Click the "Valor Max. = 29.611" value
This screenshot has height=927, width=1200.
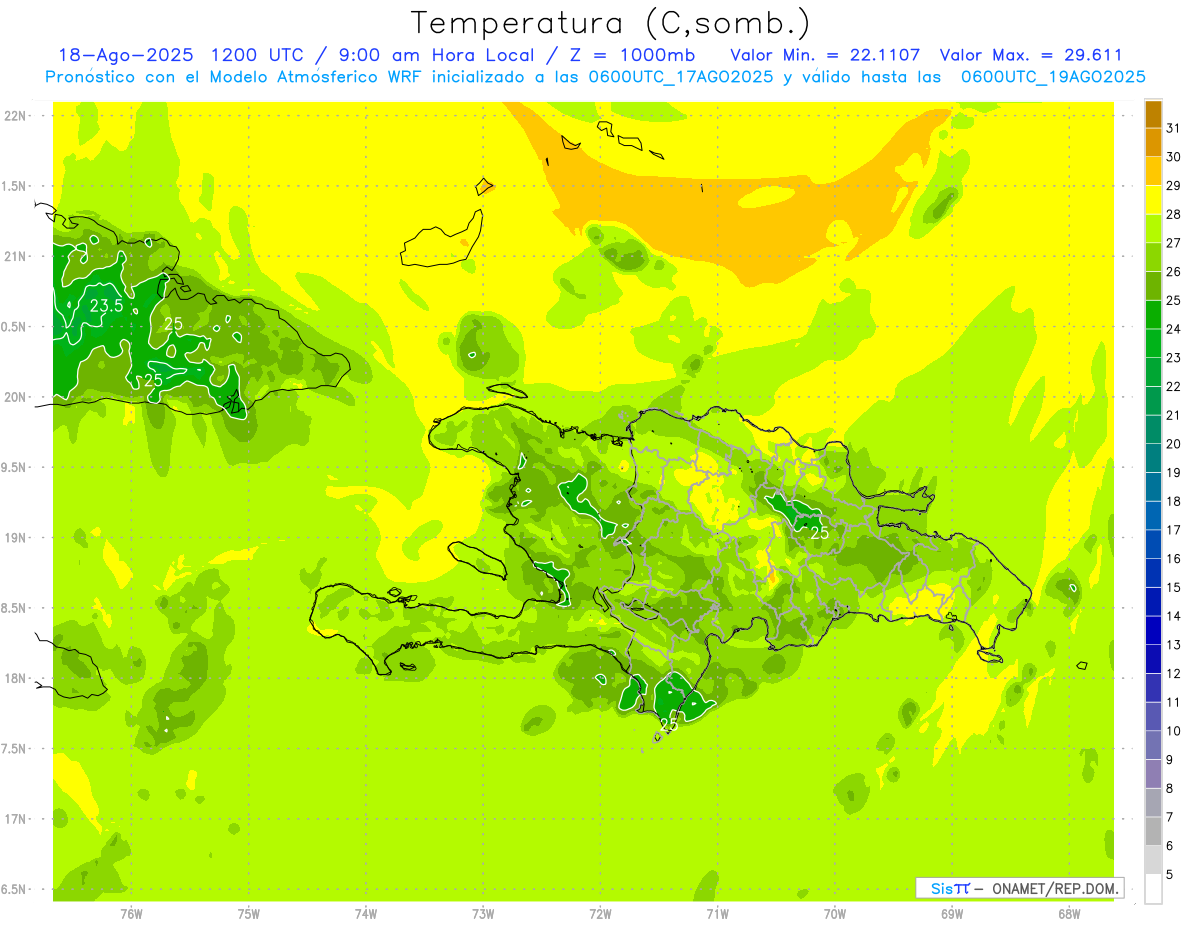1032,55
